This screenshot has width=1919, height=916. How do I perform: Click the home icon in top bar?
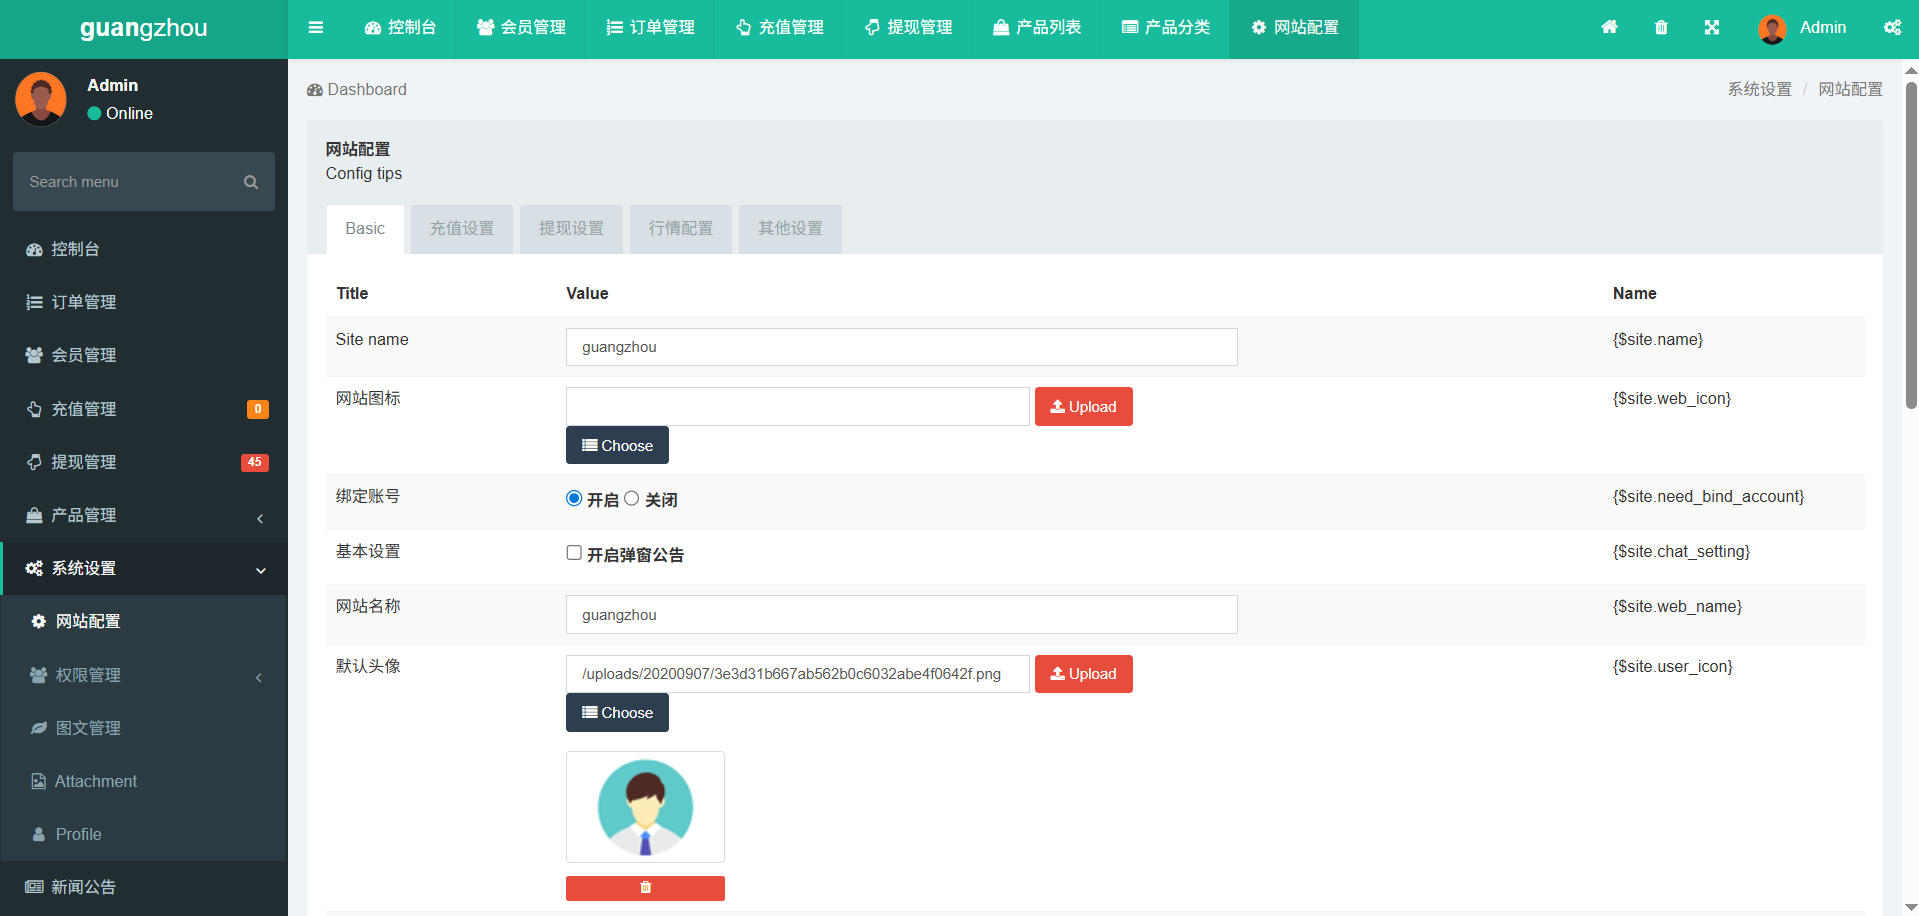tap(1609, 28)
